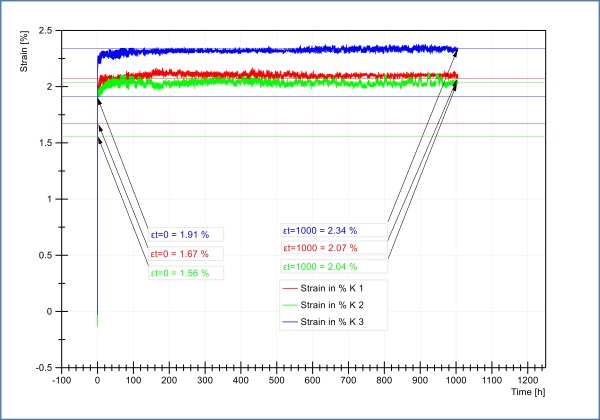
Task: Select the -0.5 tick label on strain axis
Action: click(43, 368)
